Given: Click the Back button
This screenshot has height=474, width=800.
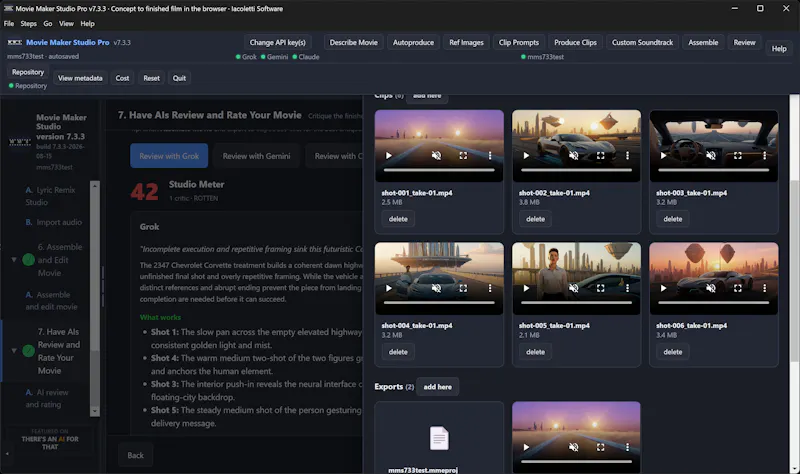Looking at the screenshot, I should [x=135, y=455].
